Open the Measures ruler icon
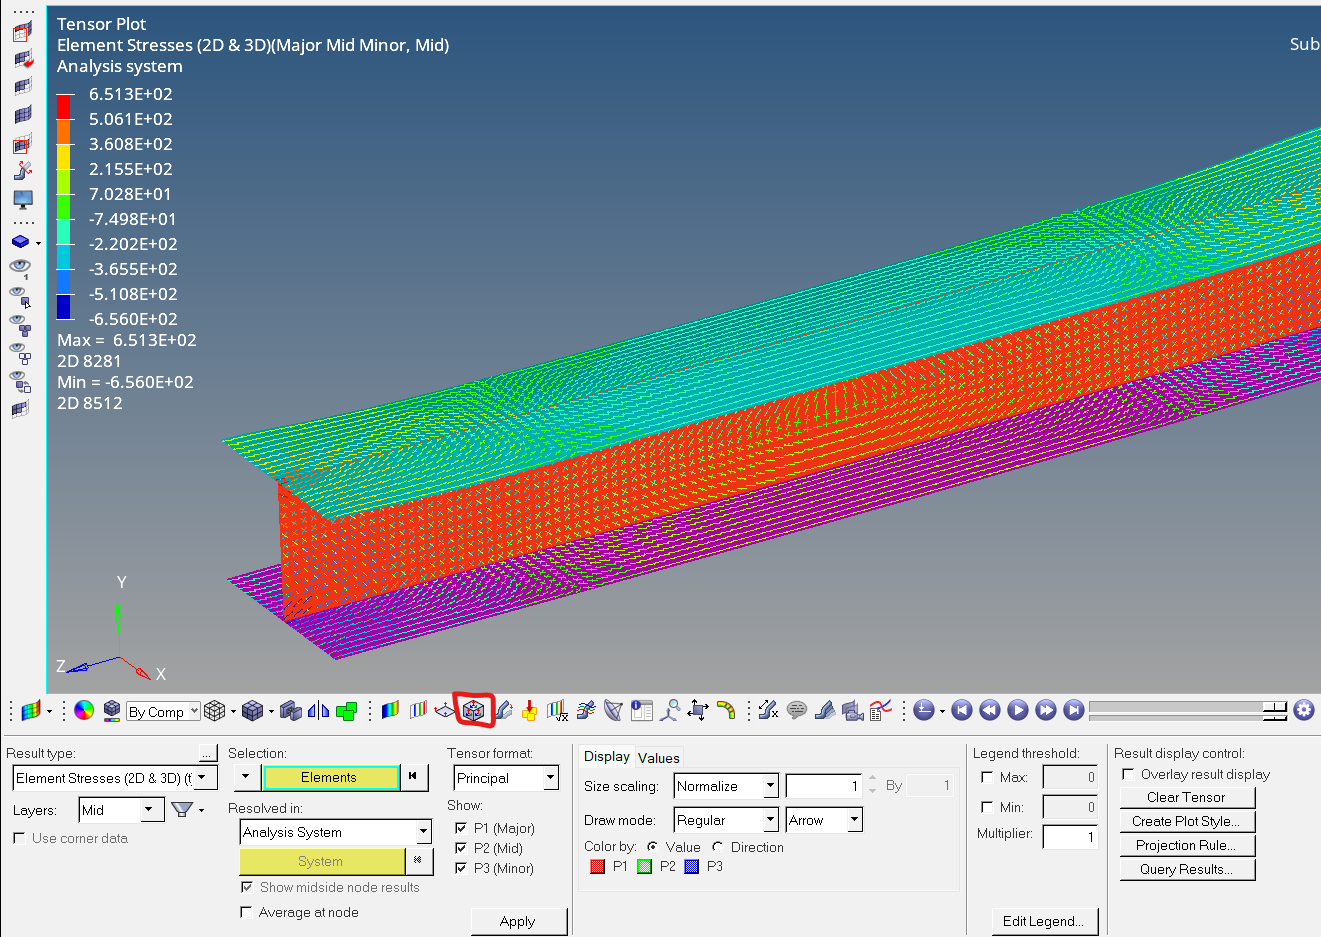 tap(768, 710)
